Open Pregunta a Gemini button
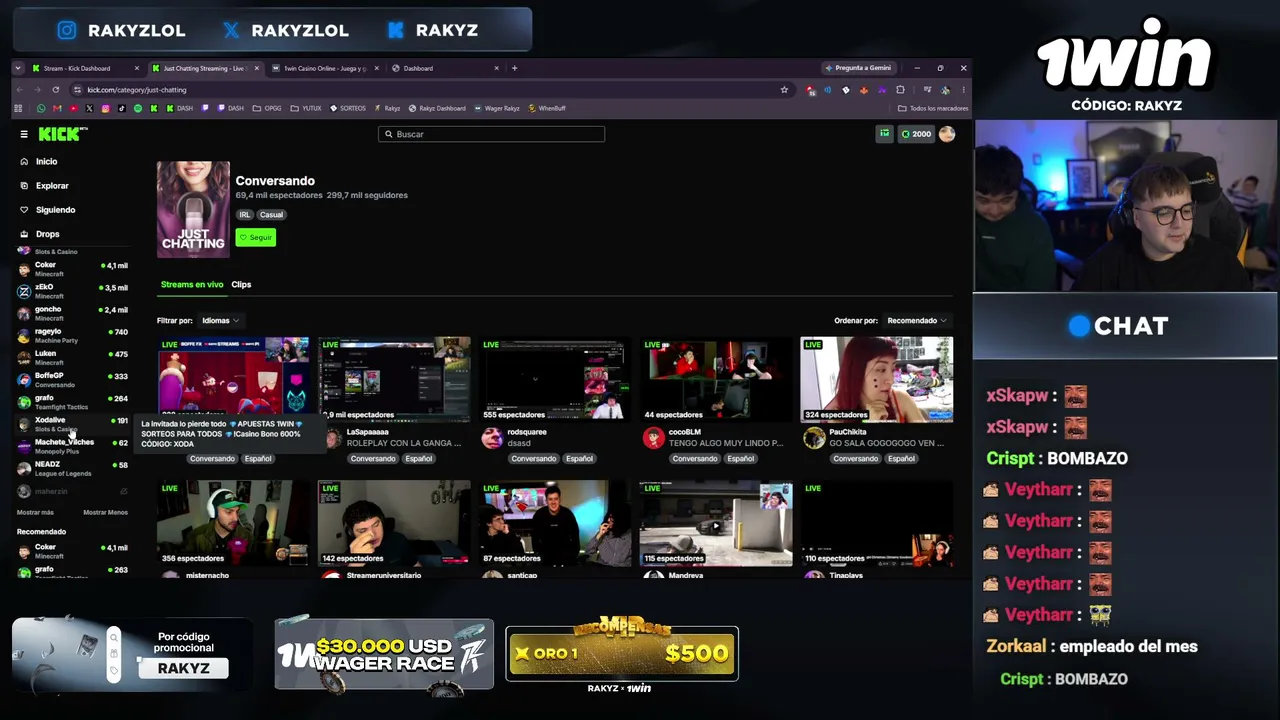The image size is (1280, 720). coord(858,68)
